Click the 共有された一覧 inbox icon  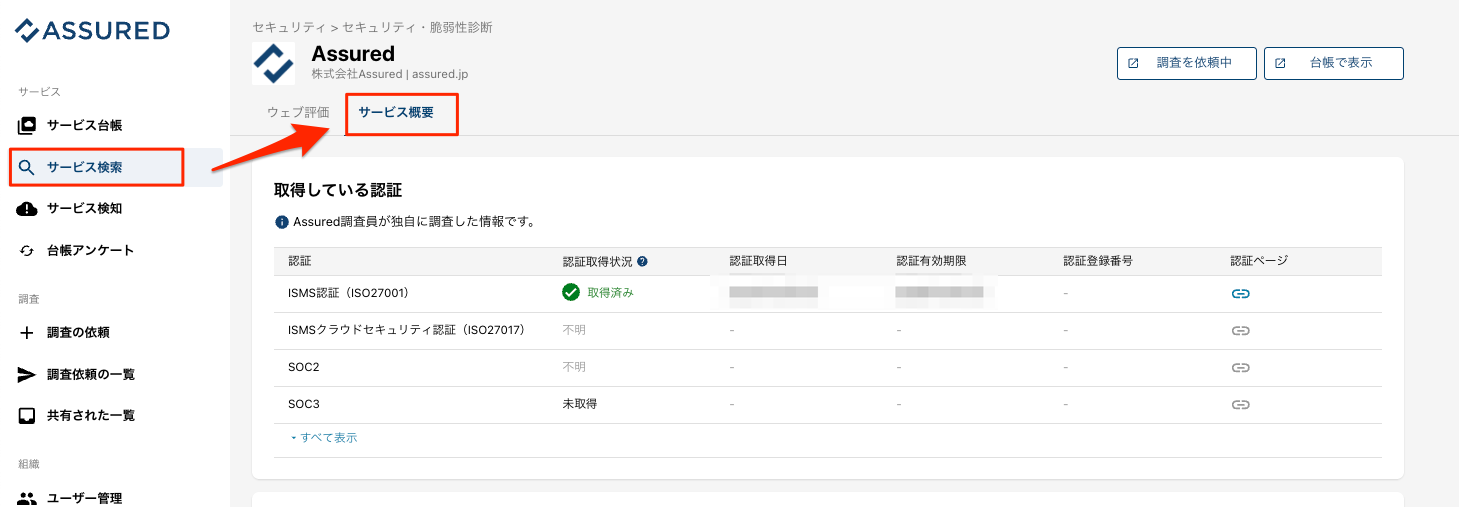27,415
